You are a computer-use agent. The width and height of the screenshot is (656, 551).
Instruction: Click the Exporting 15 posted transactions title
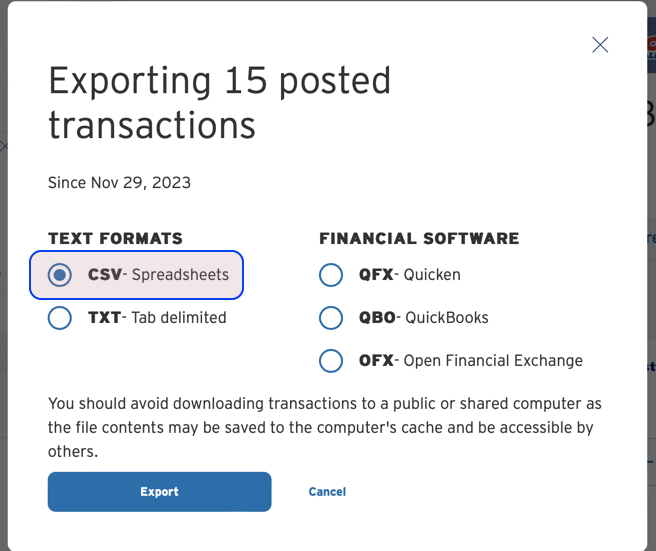(x=220, y=103)
